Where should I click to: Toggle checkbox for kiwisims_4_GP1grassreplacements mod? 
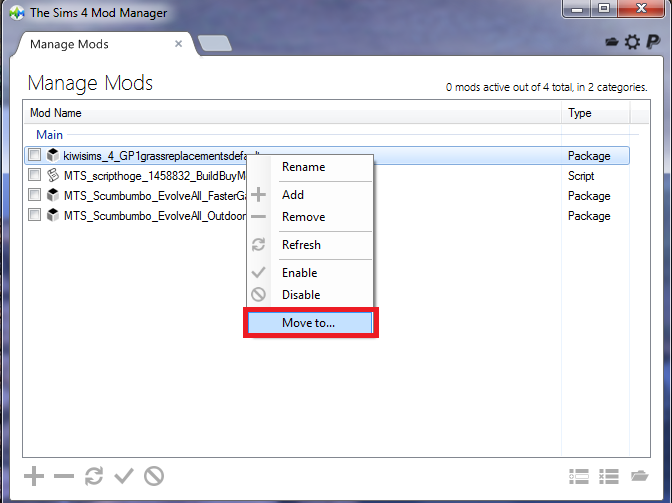click(x=34, y=155)
